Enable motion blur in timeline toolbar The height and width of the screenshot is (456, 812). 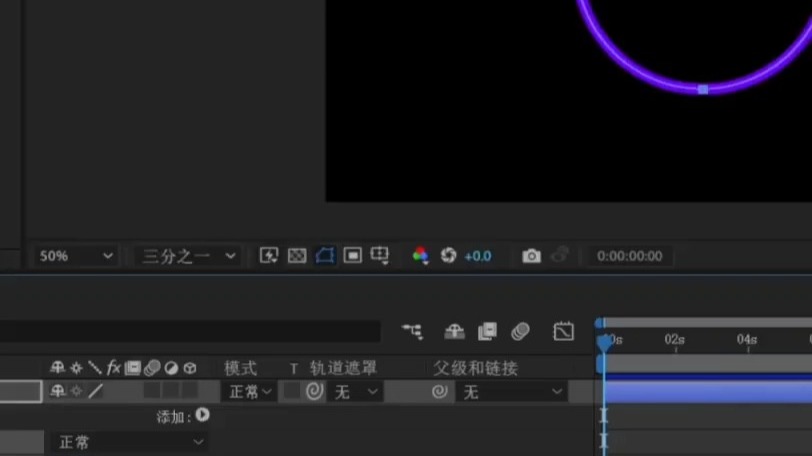point(520,331)
